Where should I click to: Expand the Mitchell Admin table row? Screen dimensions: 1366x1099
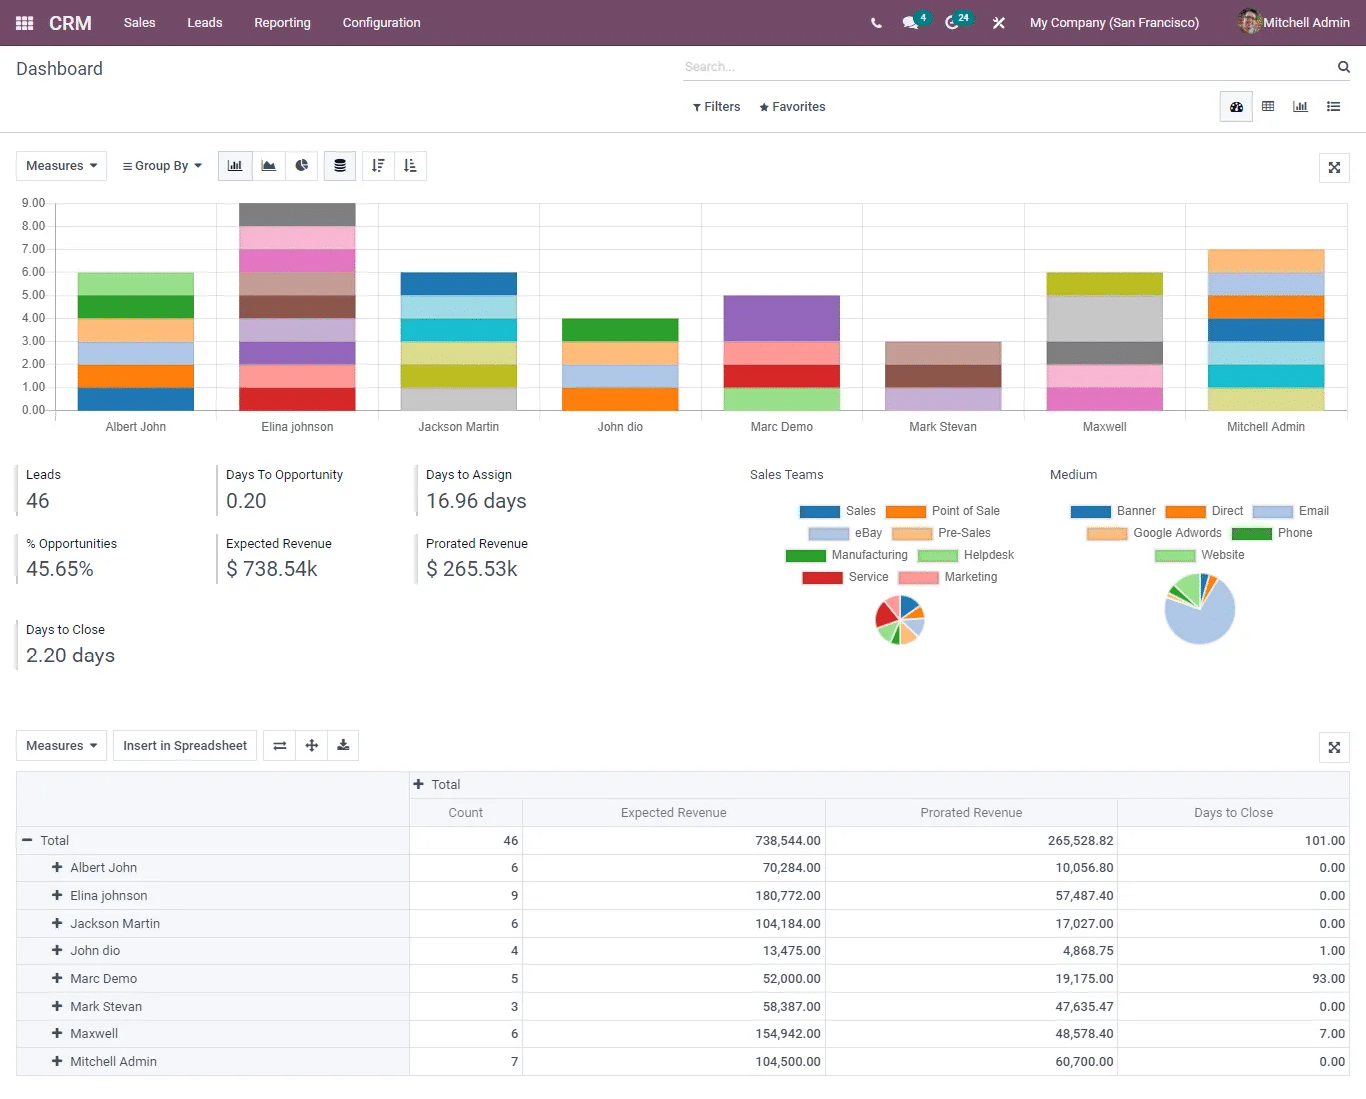click(x=56, y=1061)
